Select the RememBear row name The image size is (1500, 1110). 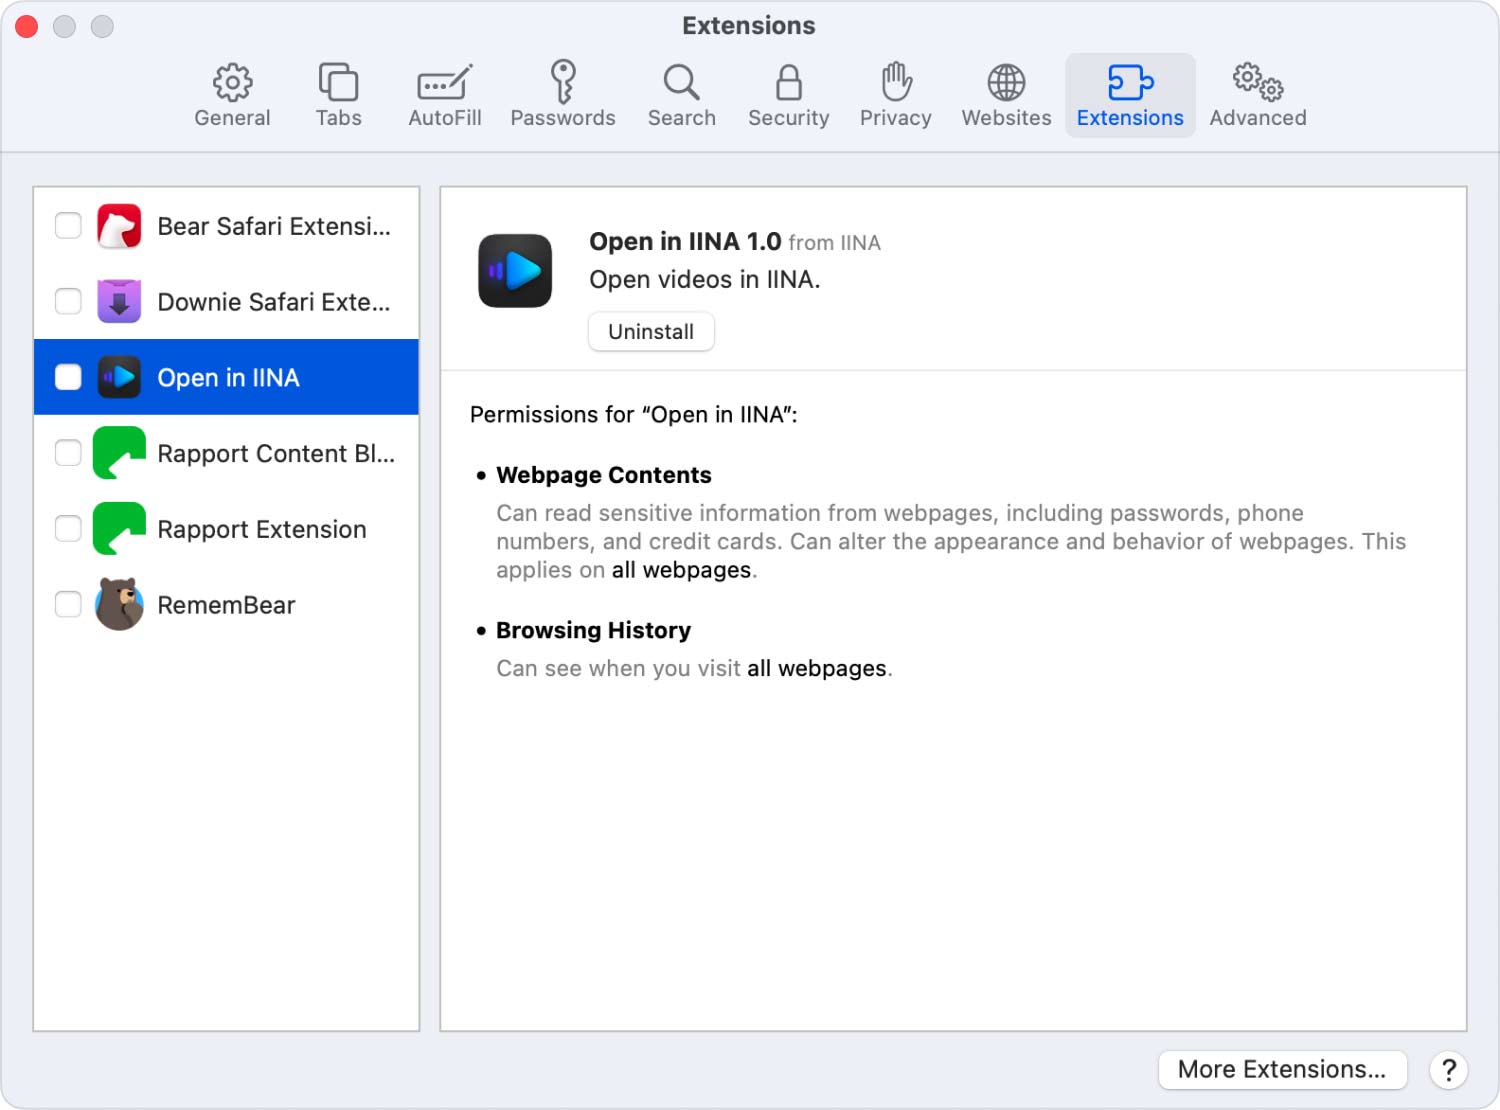click(226, 605)
